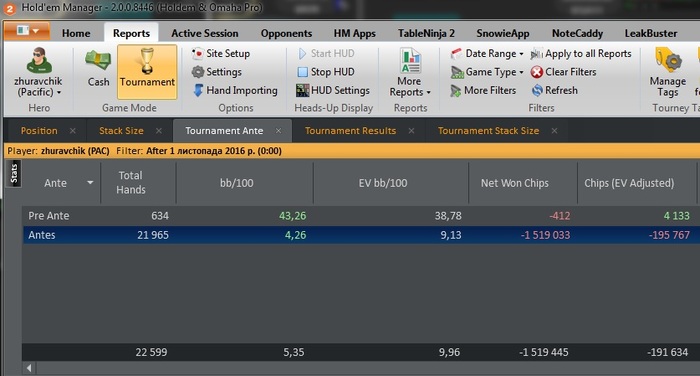Switch game mode to Cash
Viewport: 700px width, 376px height.
[x=98, y=69]
